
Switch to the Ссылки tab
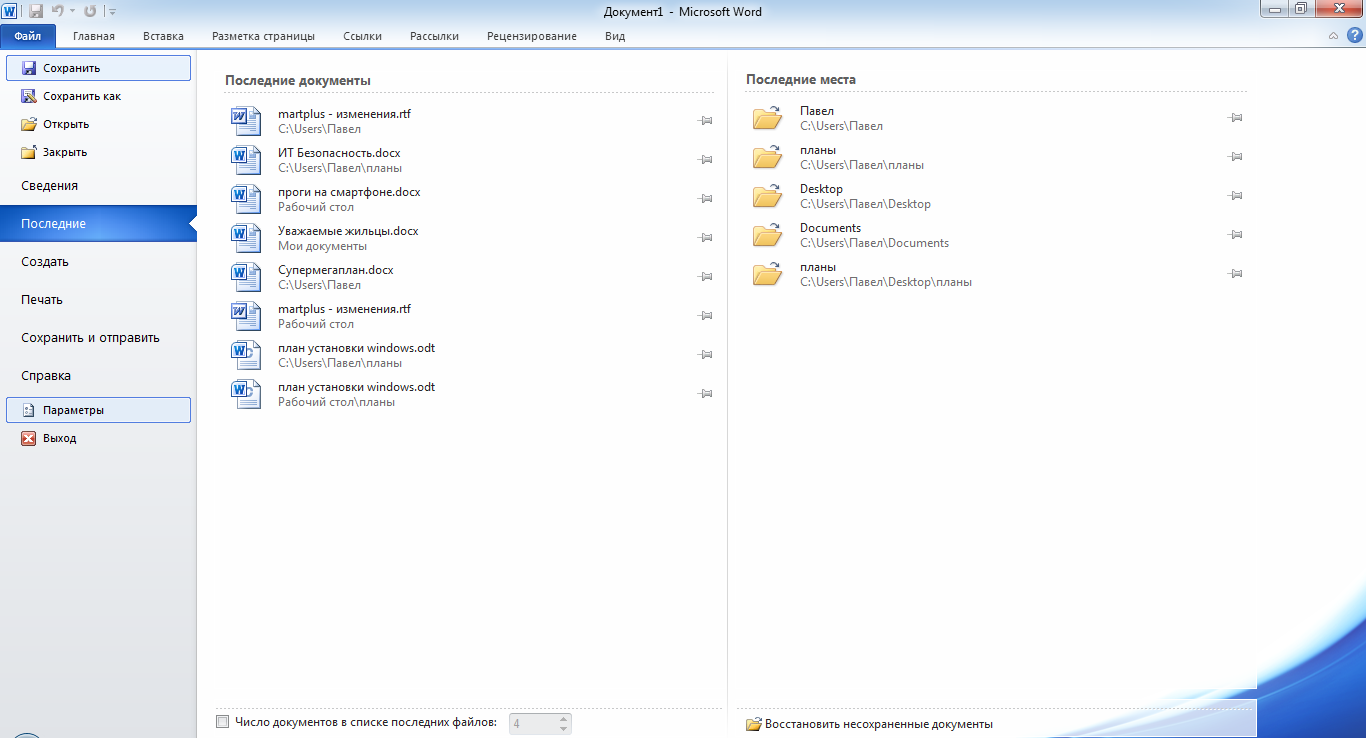(x=362, y=36)
